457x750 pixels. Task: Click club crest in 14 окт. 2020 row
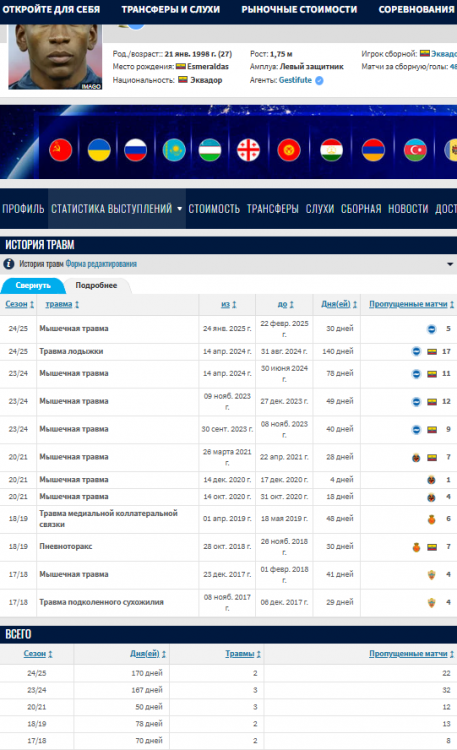[x=432, y=497]
